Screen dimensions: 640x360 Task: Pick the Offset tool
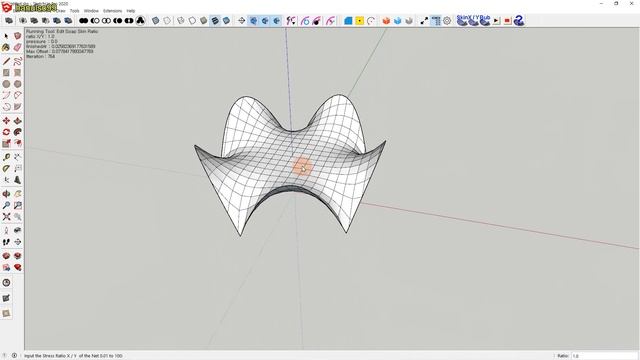point(18,143)
